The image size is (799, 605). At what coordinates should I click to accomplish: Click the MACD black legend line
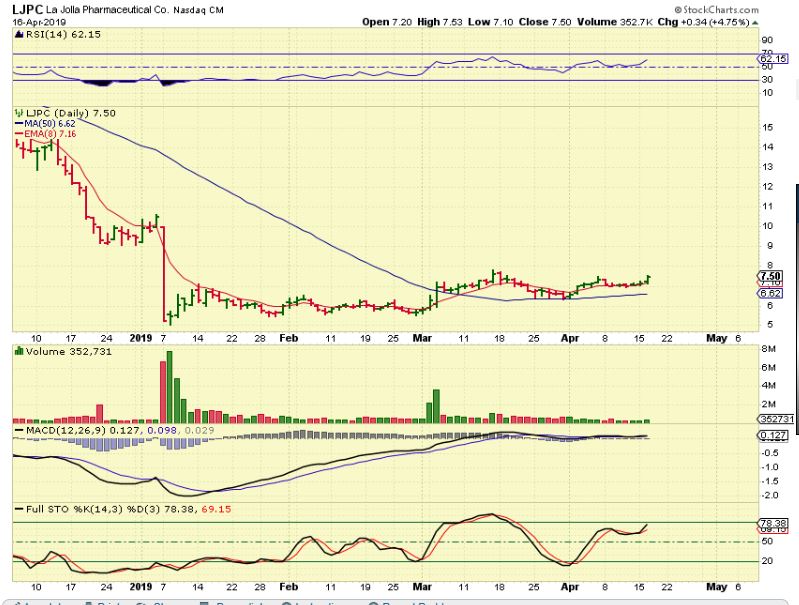19,431
